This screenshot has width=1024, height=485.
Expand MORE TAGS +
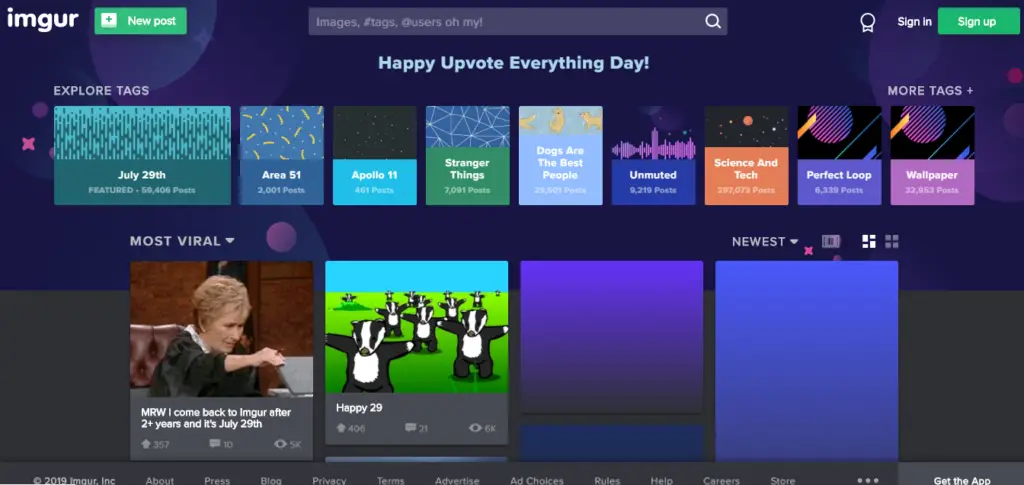coord(930,91)
